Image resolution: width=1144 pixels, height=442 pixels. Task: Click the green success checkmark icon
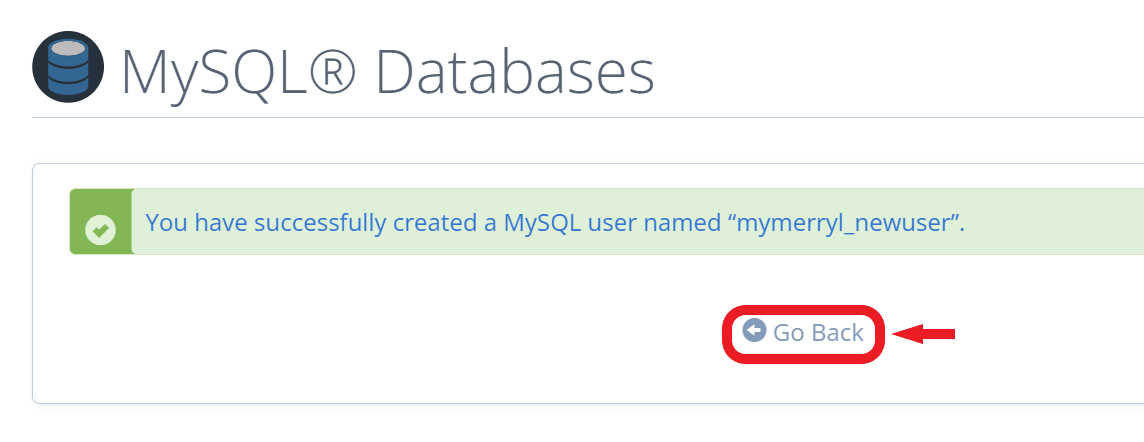coord(101,230)
